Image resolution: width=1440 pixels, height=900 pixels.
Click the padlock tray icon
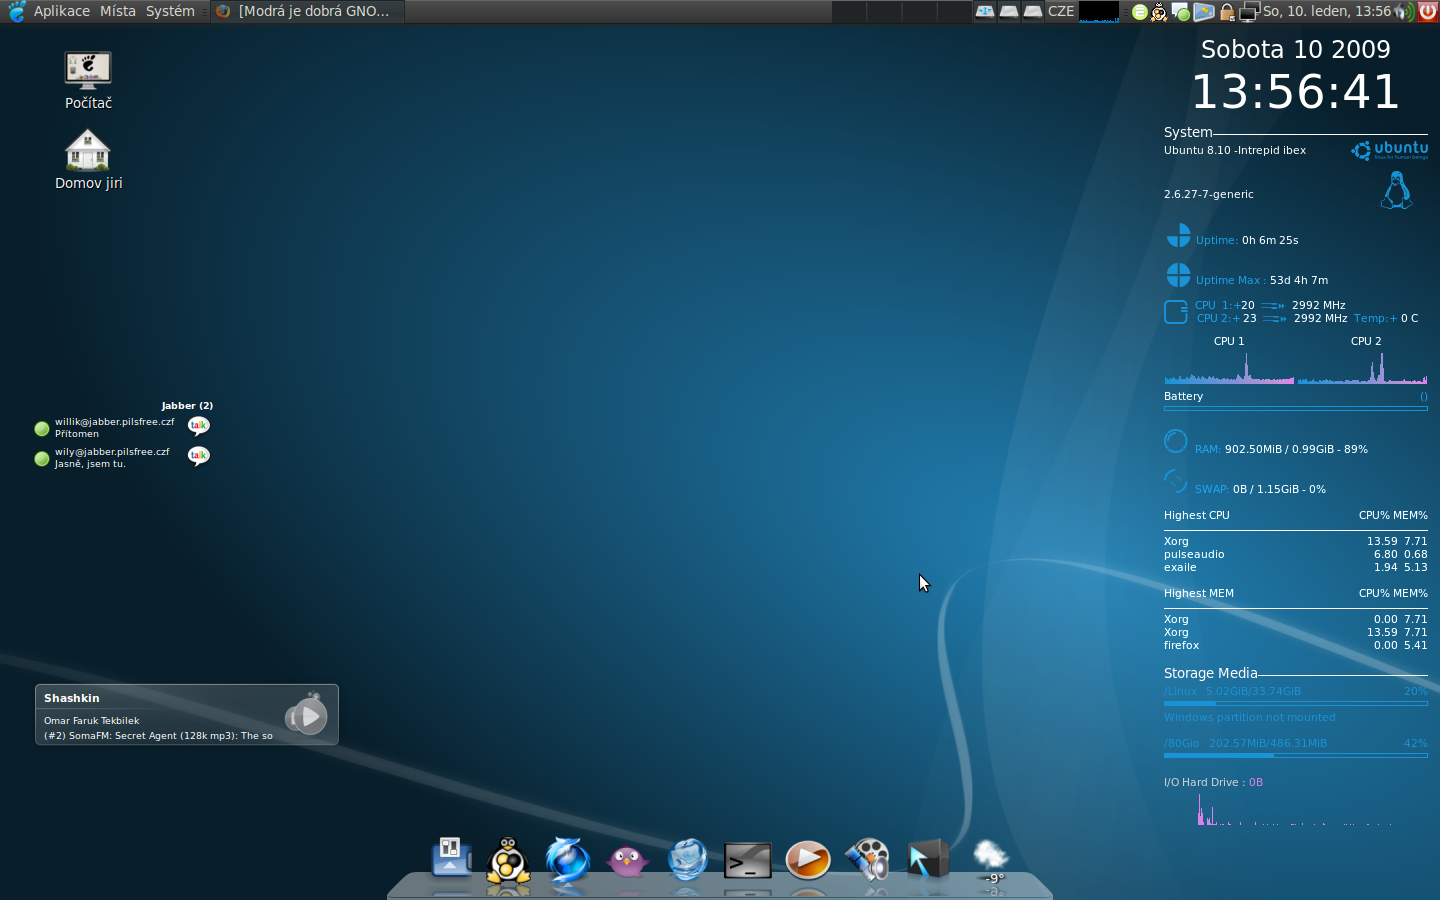[1227, 12]
